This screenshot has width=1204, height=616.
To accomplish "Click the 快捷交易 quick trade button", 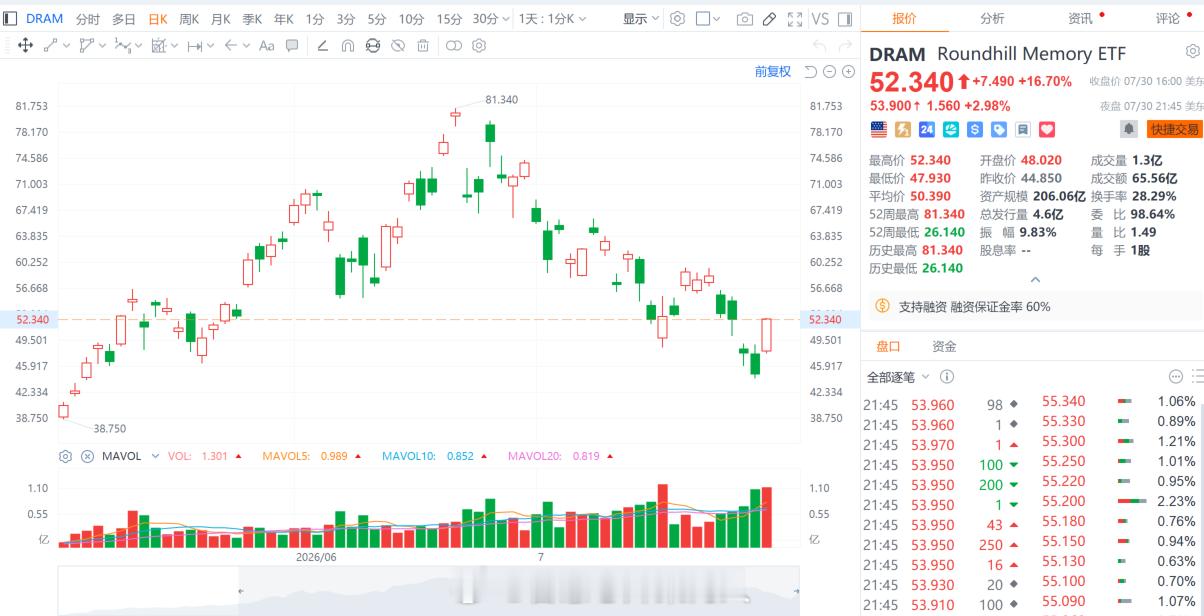I will pyautogui.click(x=1174, y=129).
